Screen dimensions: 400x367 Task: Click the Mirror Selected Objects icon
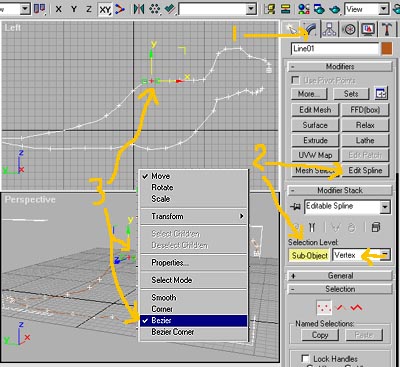tap(138, 9)
